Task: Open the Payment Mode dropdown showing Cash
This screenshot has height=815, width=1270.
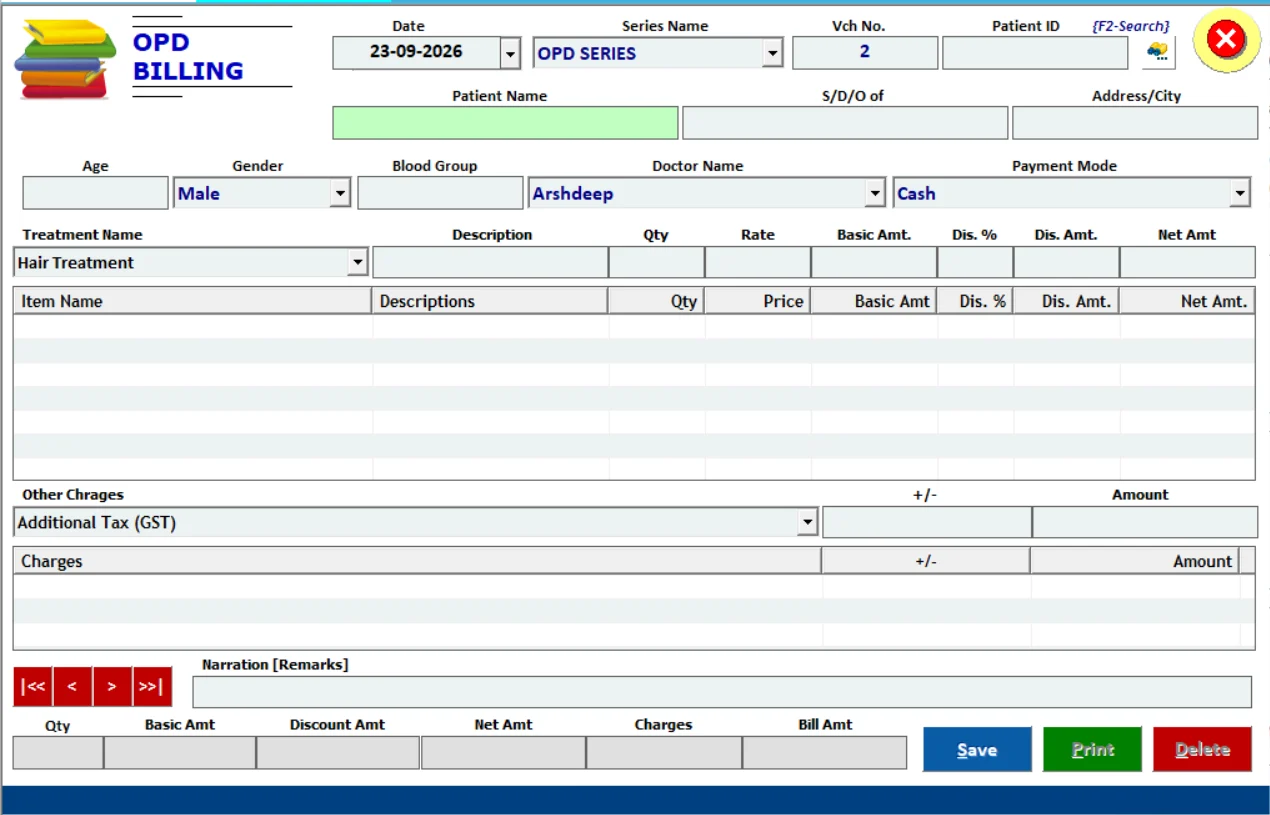Action: click(1240, 193)
